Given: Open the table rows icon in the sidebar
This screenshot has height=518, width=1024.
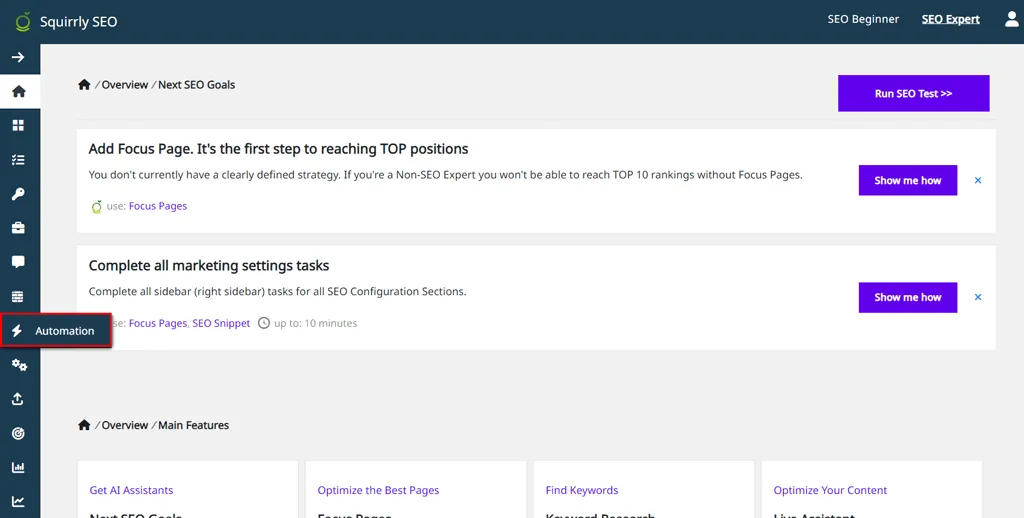Looking at the screenshot, I should click(x=18, y=297).
